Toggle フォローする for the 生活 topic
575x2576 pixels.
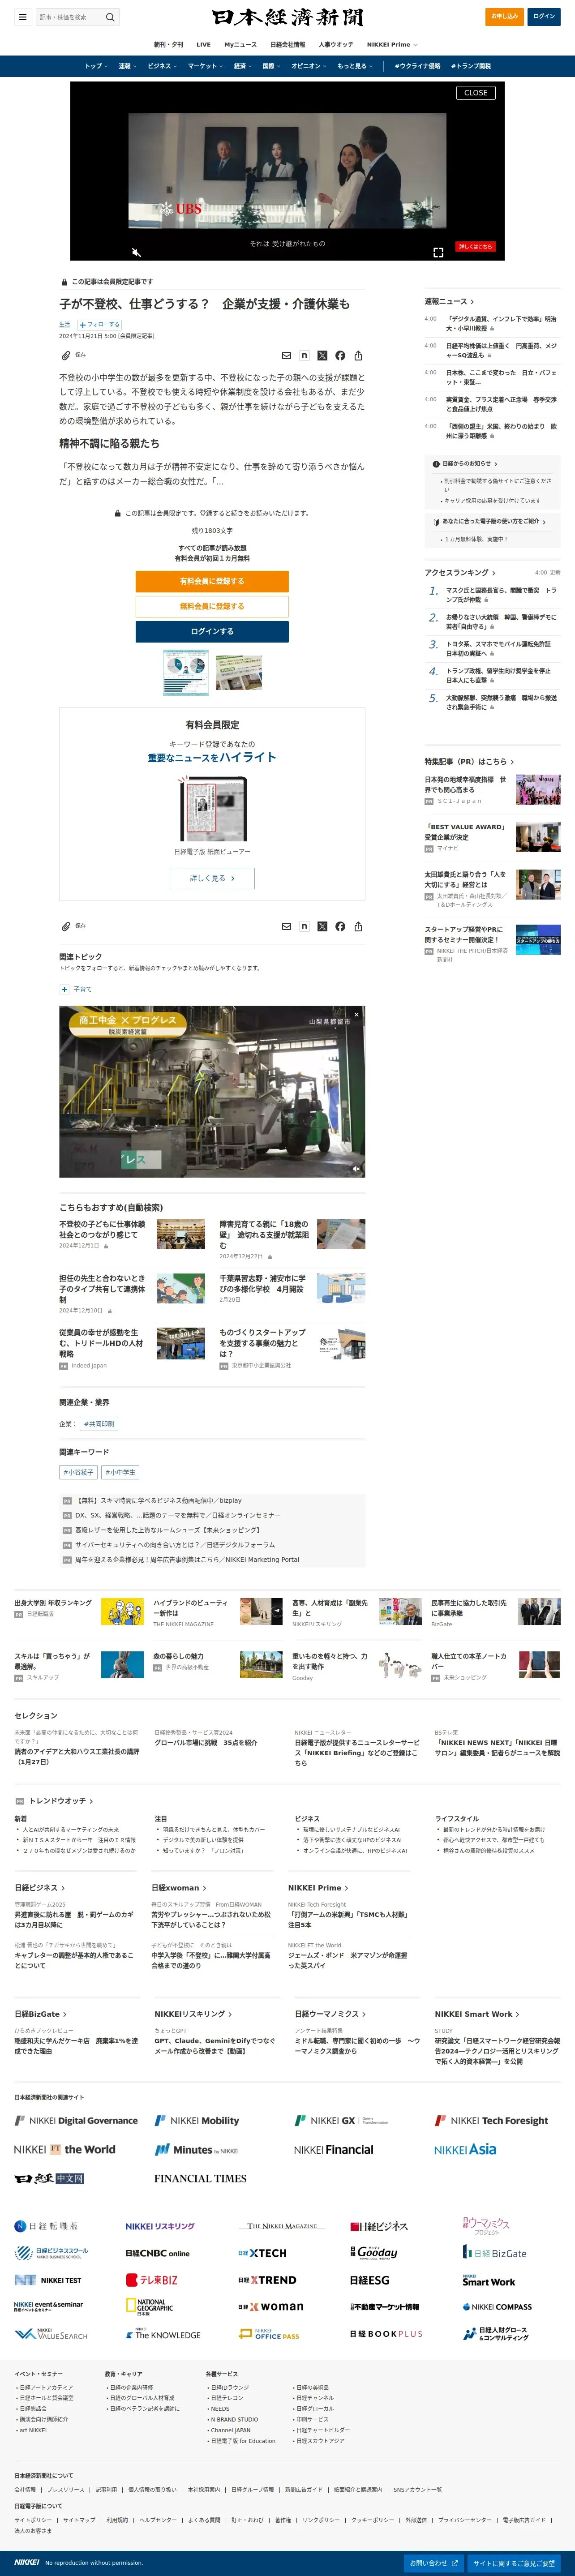coord(99,324)
